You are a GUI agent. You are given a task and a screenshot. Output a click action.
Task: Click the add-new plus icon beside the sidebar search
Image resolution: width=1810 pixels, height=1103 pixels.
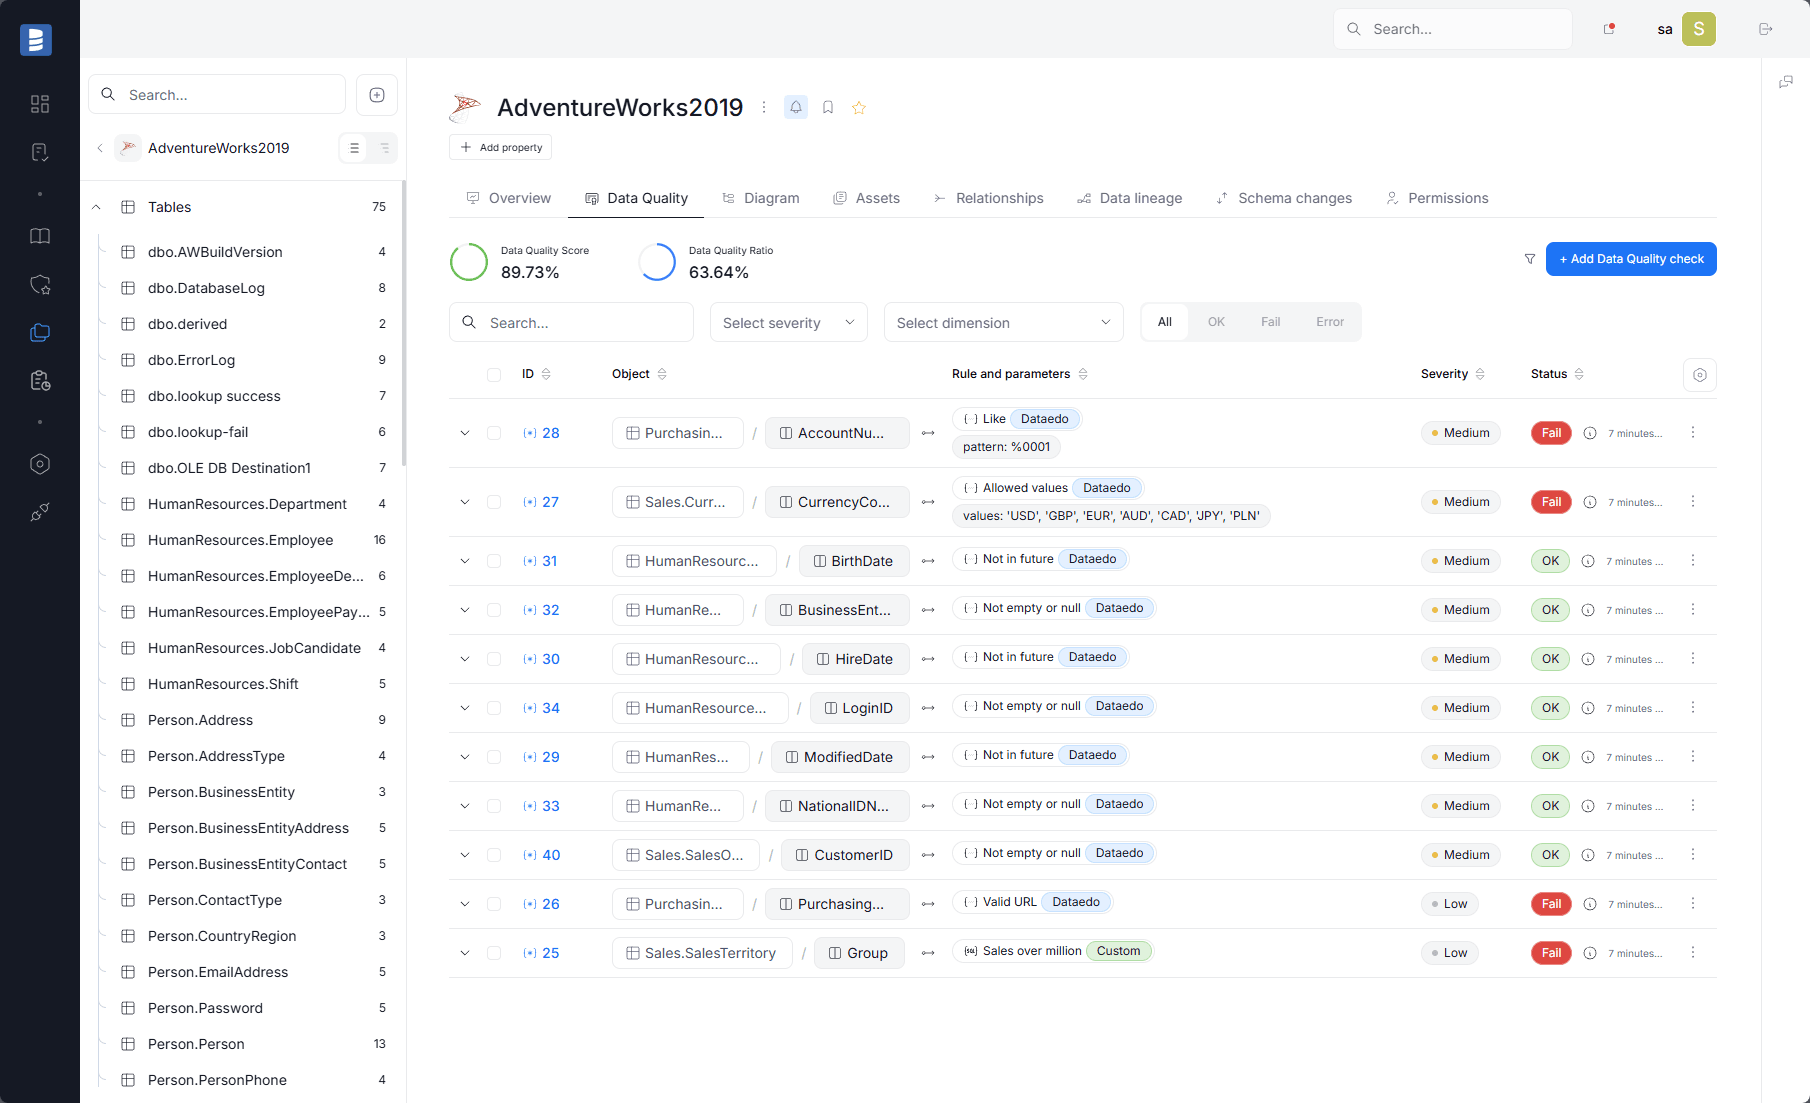pos(377,95)
